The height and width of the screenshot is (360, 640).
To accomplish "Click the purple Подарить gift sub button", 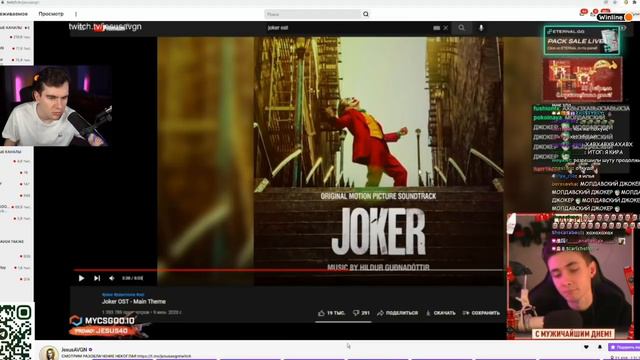I will (624, 347).
